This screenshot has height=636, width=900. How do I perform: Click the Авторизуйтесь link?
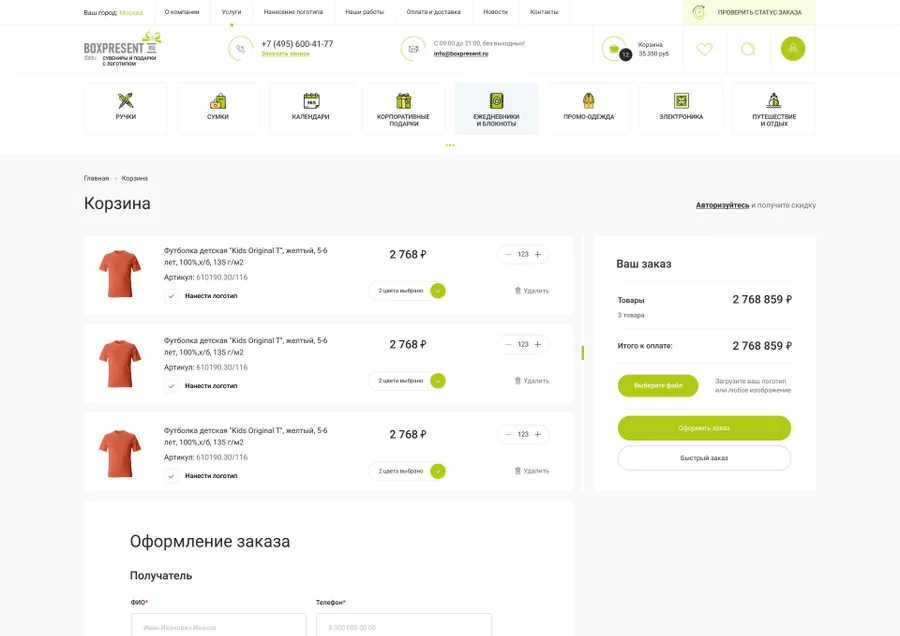click(722, 205)
